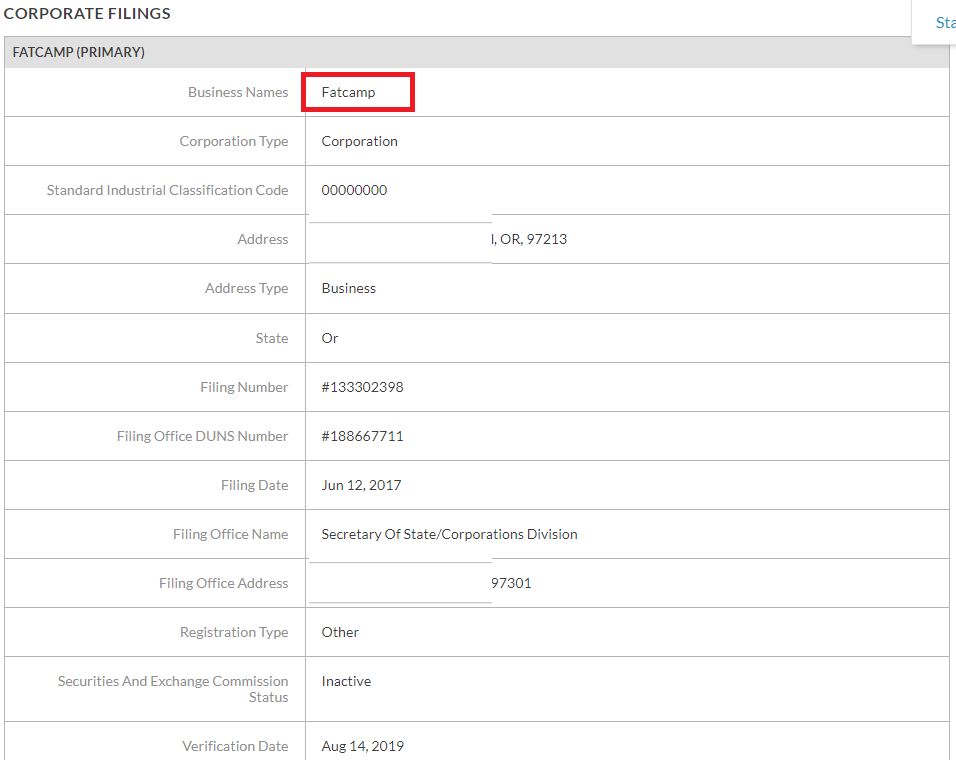Image resolution: width=956 pixels, height=770 pixels.
Task: Click the Standard Industrial Classification Code label
Action: pos(167,190)
